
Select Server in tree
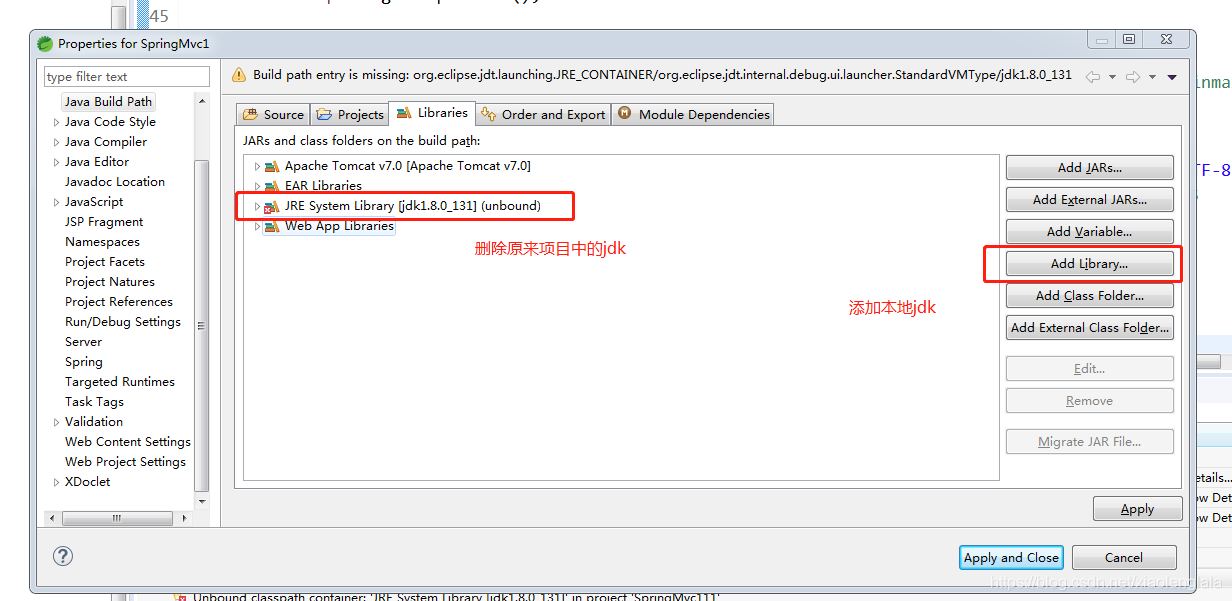[84, 342]
